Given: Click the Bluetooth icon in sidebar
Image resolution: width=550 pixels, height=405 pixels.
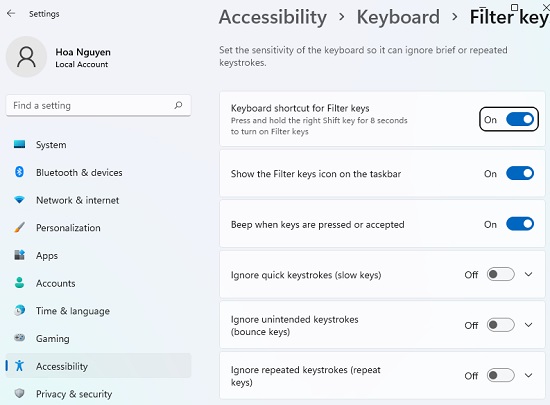Looking at the screenshot, I should (19, 172).
